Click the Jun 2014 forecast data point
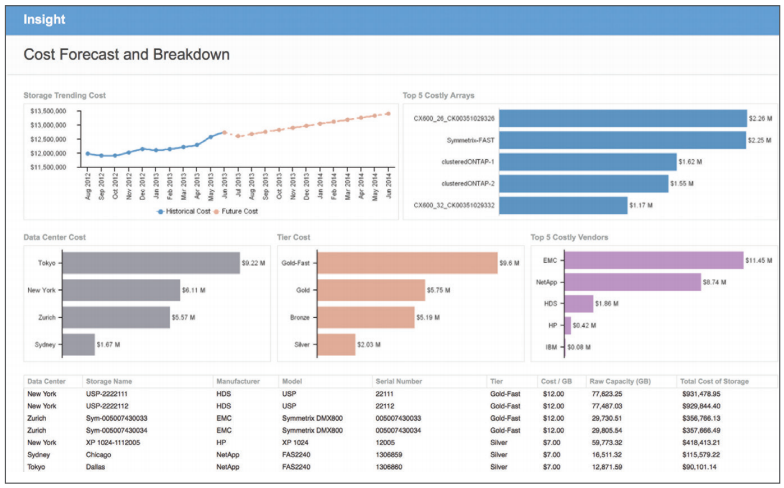The image size is (784, 488). pyautogui.click(x=388, y=114)
